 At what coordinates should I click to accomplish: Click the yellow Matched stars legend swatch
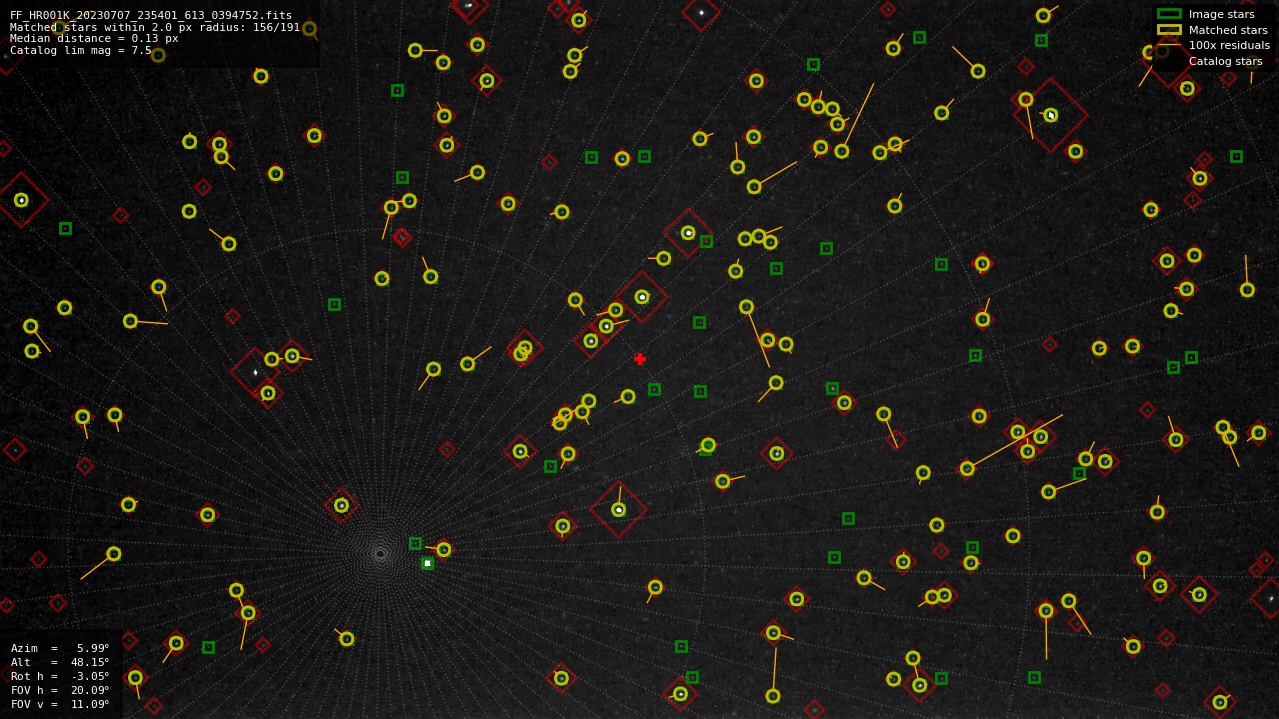pos(1169,30)
